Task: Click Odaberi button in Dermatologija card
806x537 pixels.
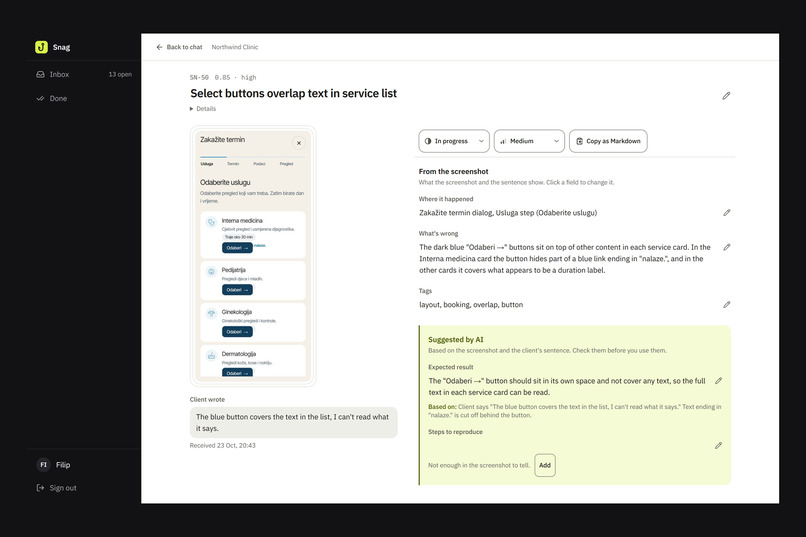Action: (x=237, y=373)
